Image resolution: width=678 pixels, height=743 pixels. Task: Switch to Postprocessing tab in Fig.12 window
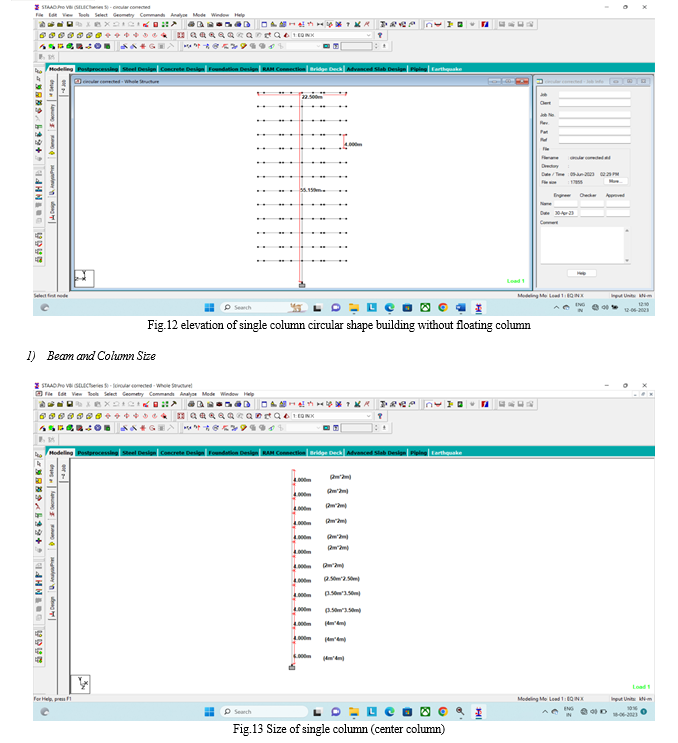[98, 69]
